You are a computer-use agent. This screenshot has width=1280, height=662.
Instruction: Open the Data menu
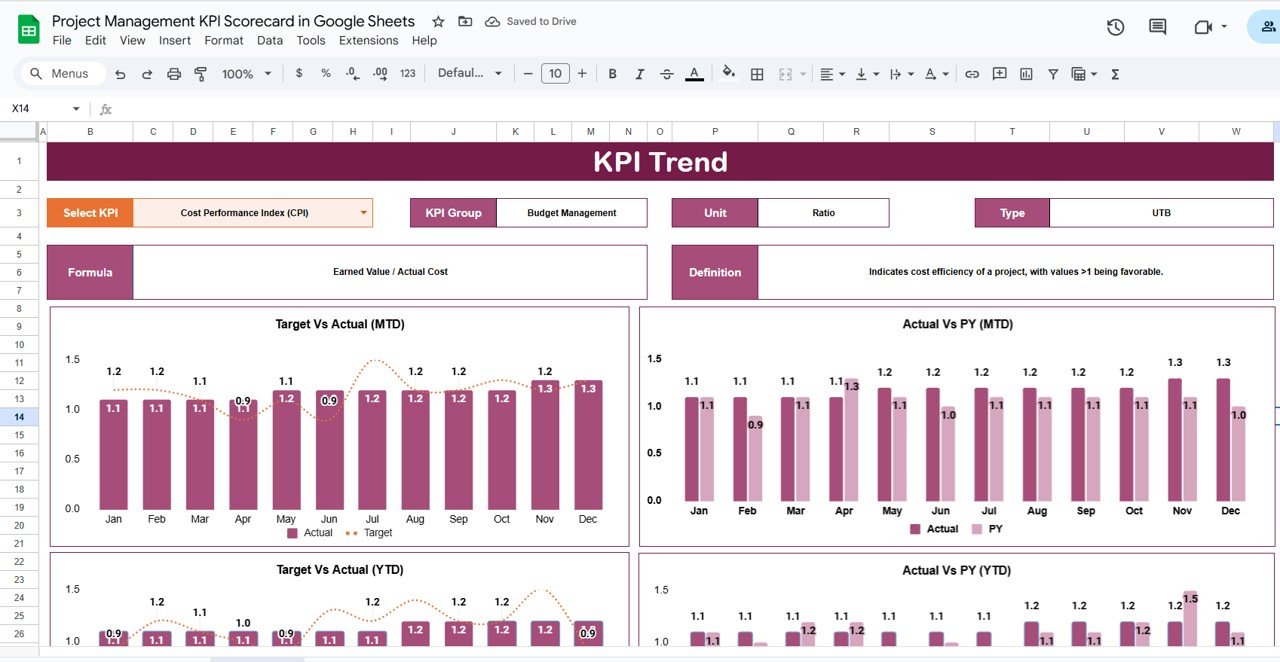click(269, 40)
